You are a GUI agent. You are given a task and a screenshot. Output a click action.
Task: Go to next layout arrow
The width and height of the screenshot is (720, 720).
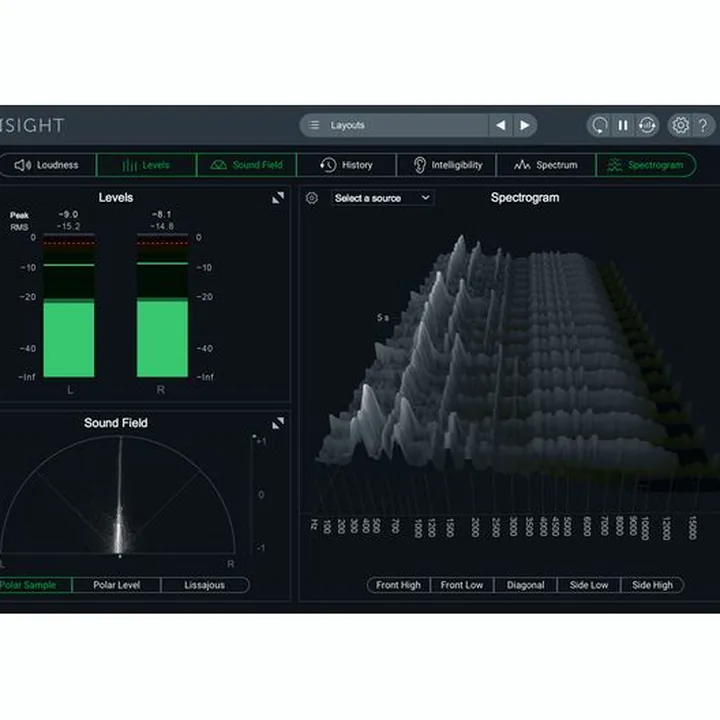point(524,125)
